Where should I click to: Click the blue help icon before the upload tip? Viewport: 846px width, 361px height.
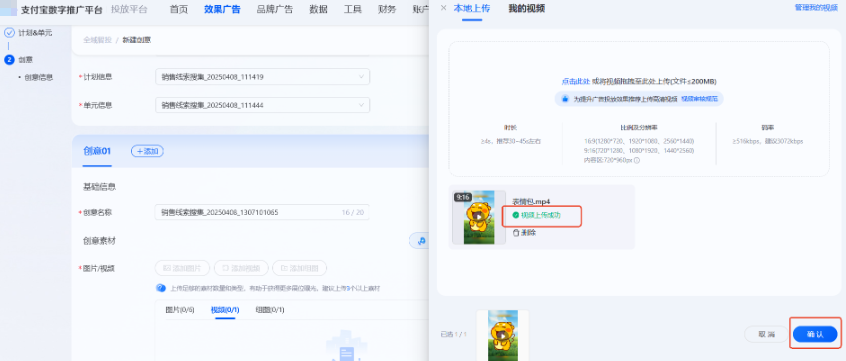(x=160, y=288)
